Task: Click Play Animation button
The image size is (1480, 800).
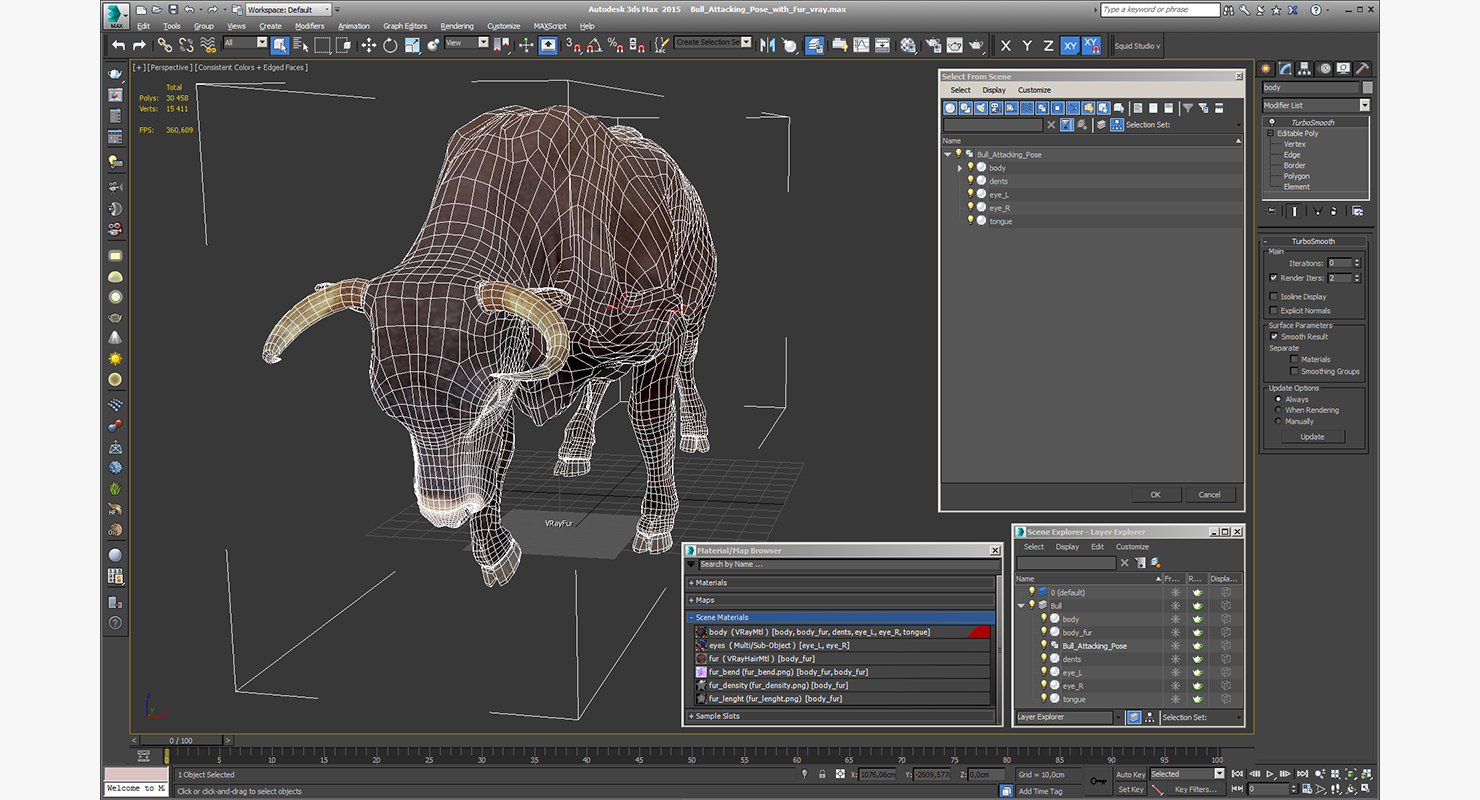Action: coord(1270,774)
